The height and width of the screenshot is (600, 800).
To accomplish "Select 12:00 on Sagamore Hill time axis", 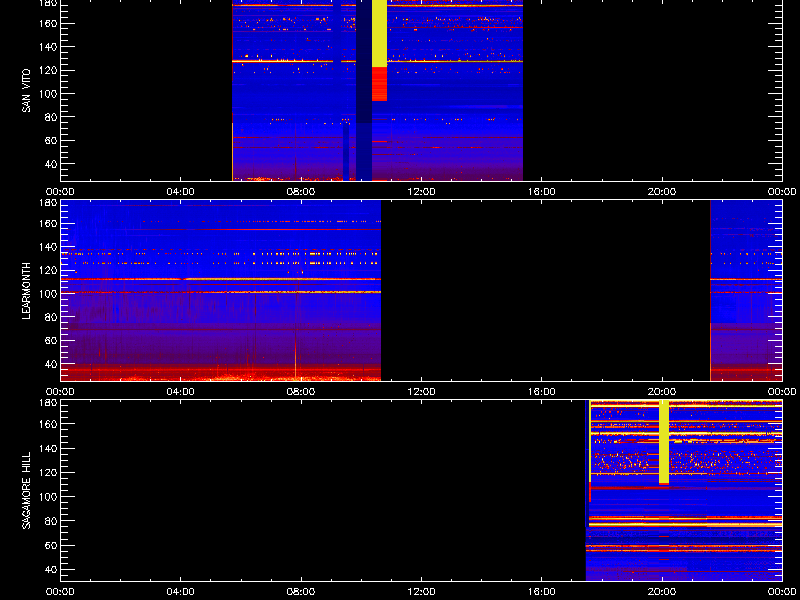I will pos(421,592).
